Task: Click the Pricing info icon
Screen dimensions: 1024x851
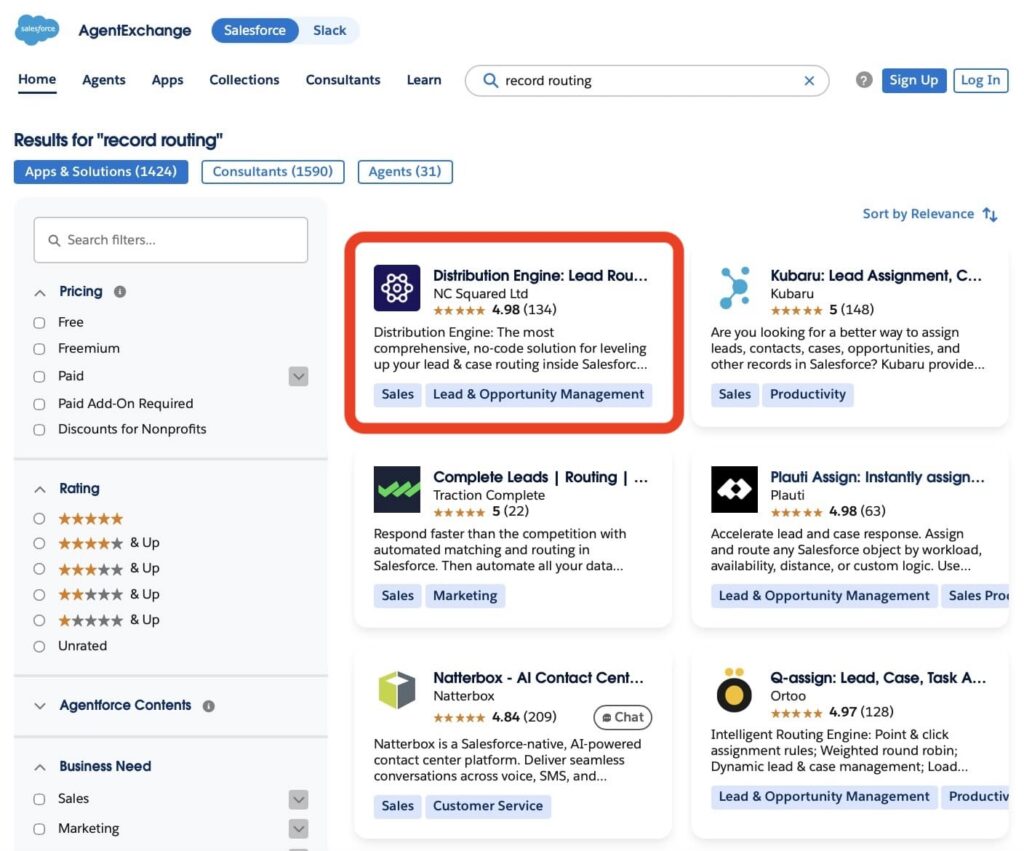Action: (x=120, y=291)
